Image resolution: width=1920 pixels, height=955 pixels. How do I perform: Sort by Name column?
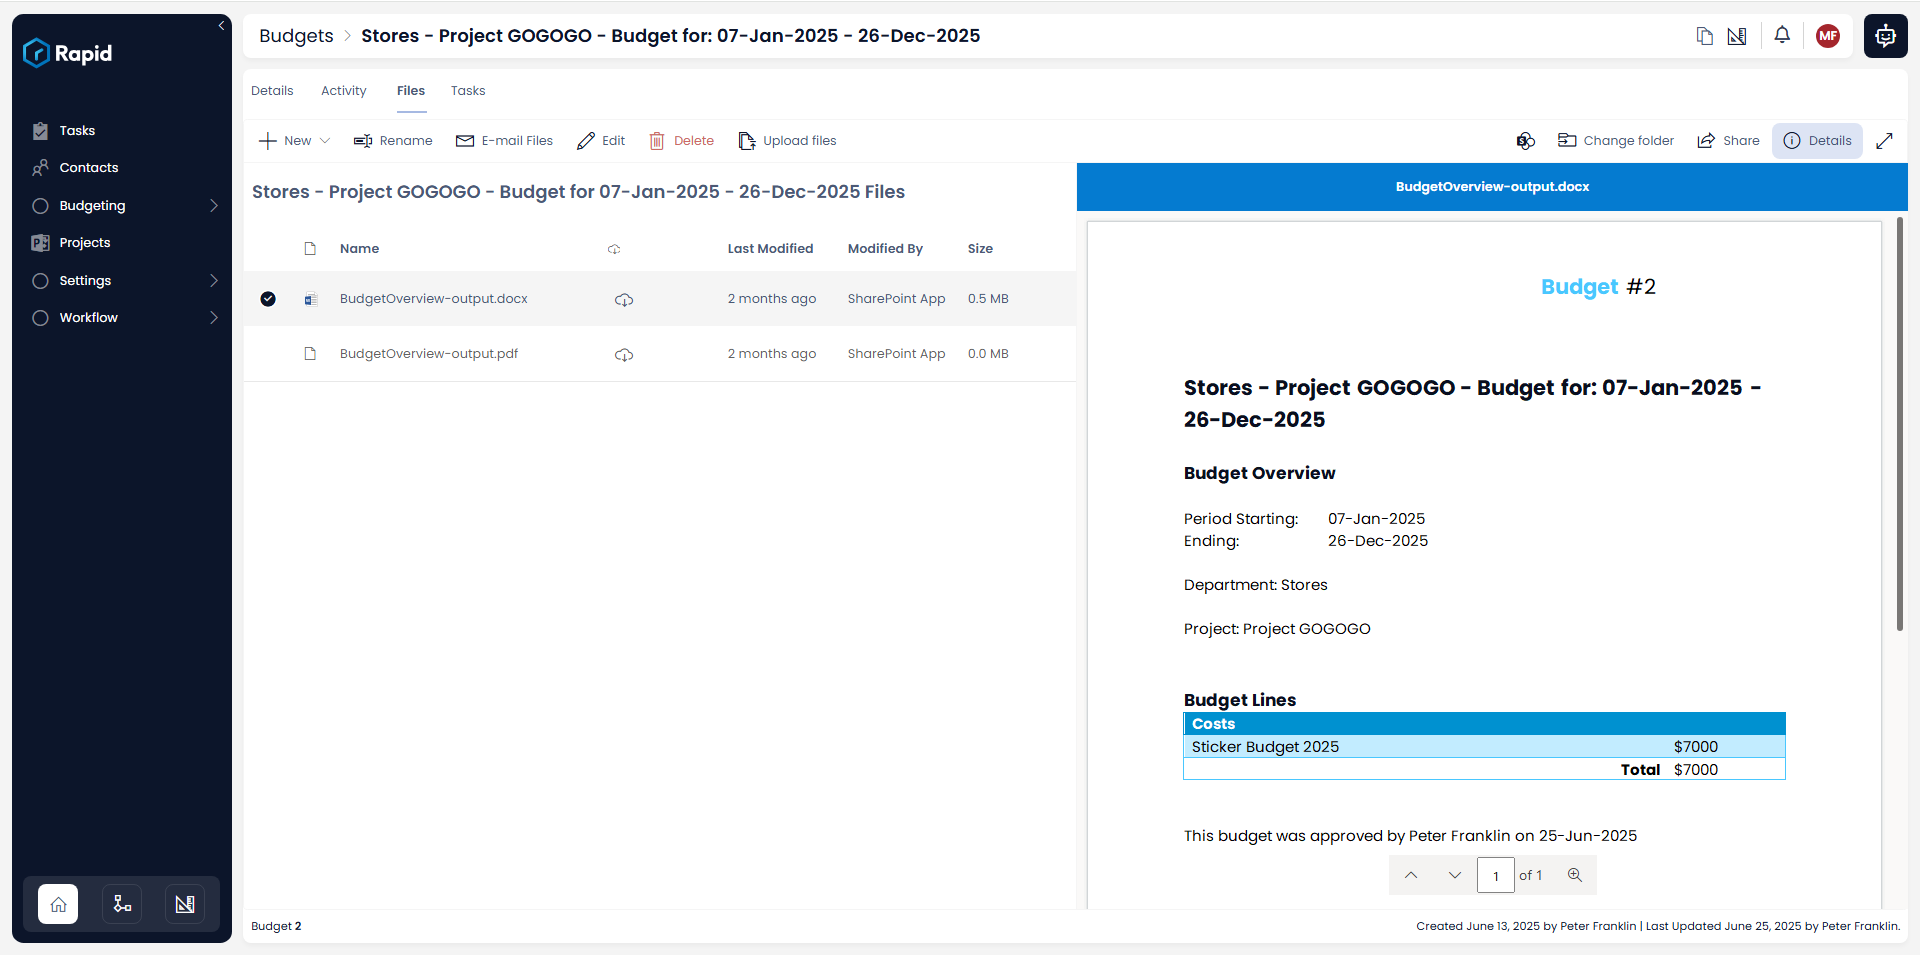pos(359,249)
